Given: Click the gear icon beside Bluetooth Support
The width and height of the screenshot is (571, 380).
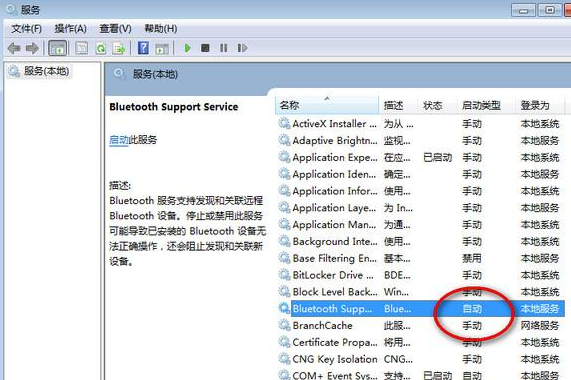Looking at the screenshot, I should (x=284, y=308).
